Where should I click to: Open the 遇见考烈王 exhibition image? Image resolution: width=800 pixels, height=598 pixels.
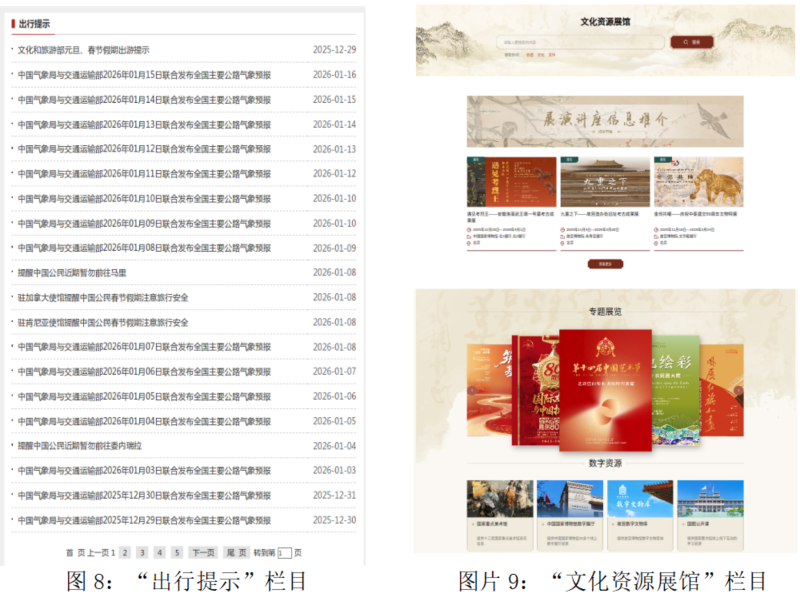(512, 182)
